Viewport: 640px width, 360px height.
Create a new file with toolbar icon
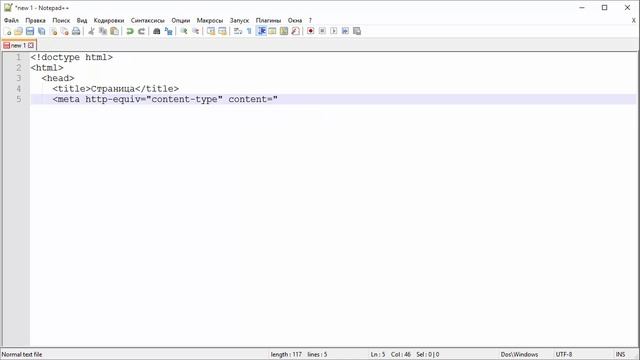pyautogui.click(x=7, y=31)
